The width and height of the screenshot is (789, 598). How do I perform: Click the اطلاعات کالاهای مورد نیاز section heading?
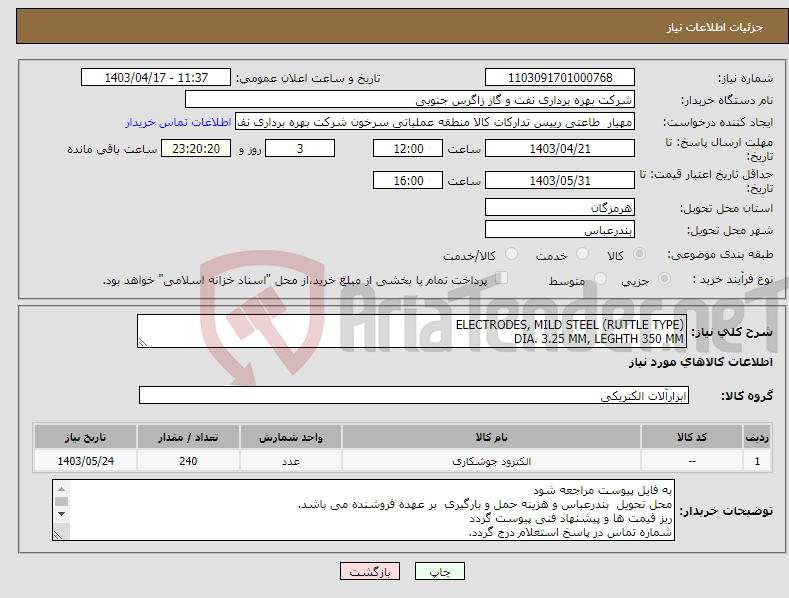click(700, 362)
